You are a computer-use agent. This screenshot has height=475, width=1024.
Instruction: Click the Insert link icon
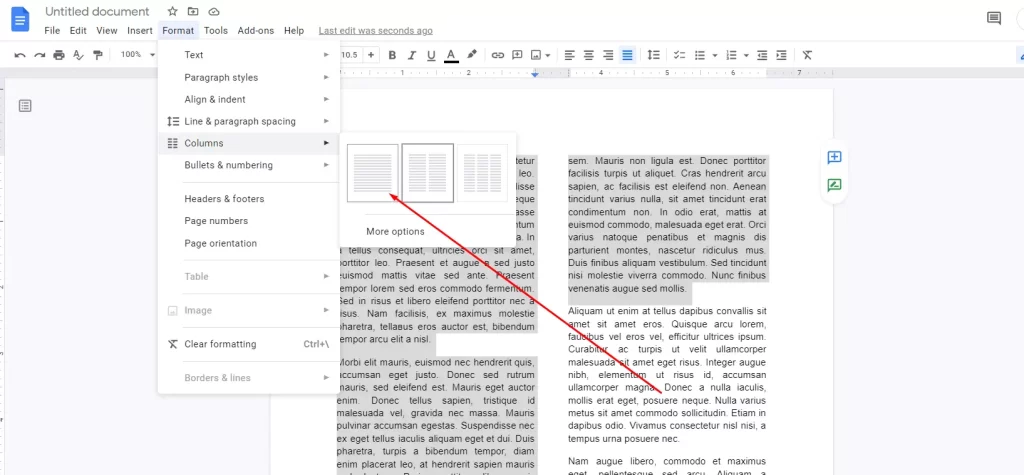498,55
